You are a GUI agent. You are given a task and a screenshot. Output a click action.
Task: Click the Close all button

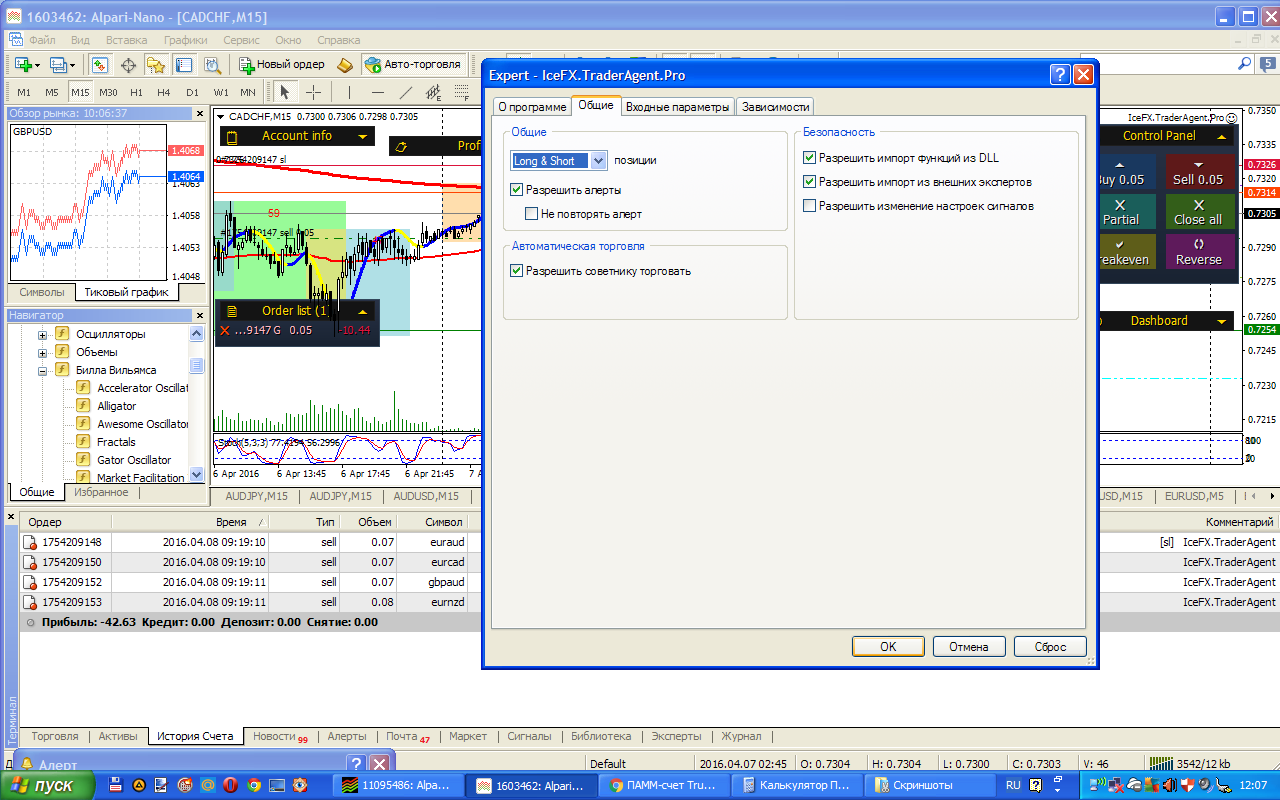[x=1198, y=212]
